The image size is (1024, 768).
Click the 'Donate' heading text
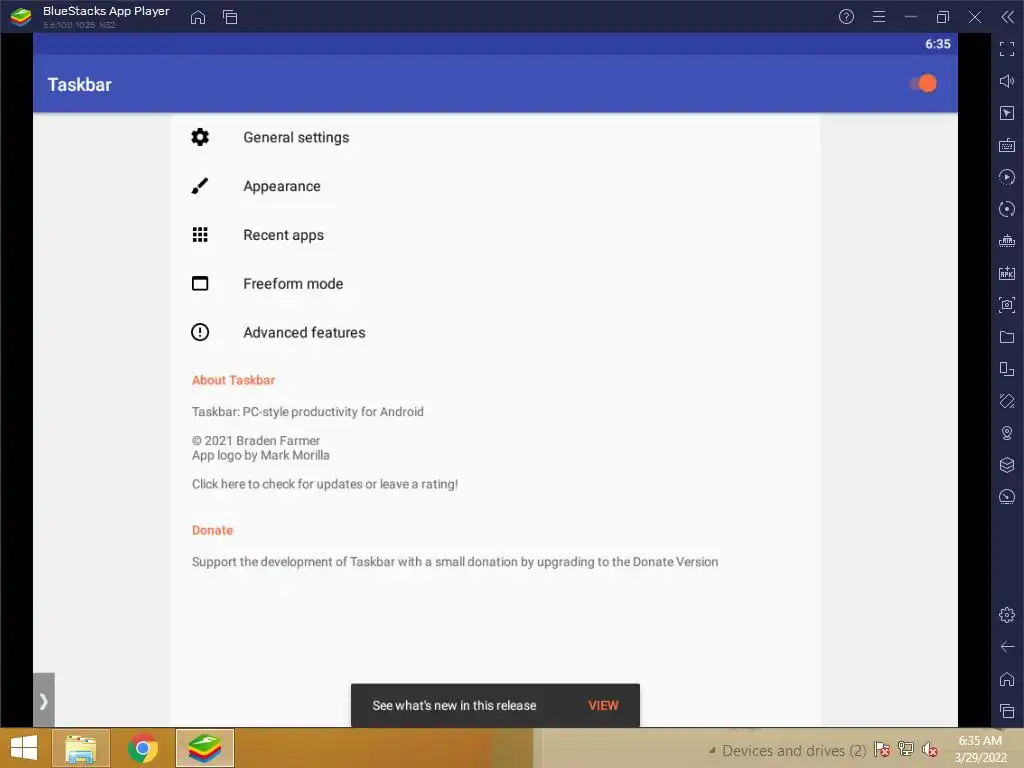click(x=212, y=530)
